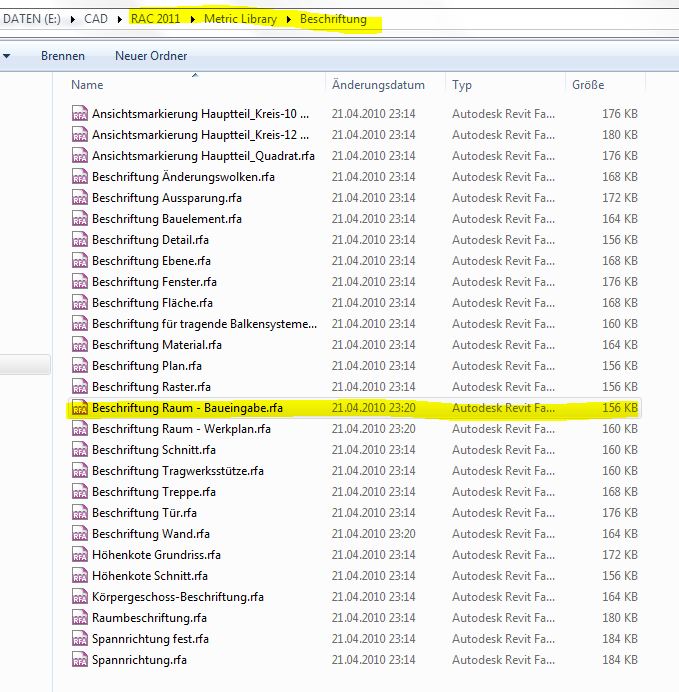The height and width of the screenshot is (692, 679).
Task: Select file name Körpergeschoss-Beschriftung.rfa
Action: pyautogui.click(x=178, y=597)
